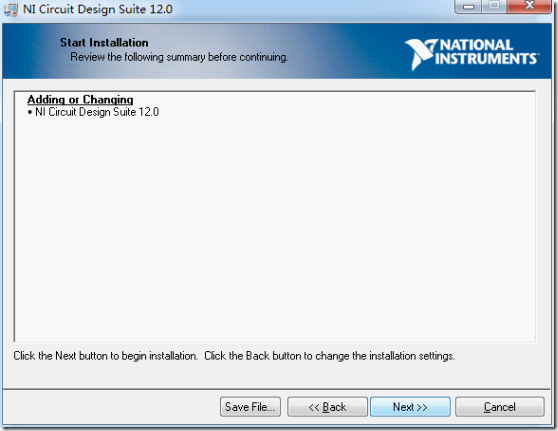Select the NI Circuit Design Suite 12.0 summary entry
This screenshot has width=558, height=431.
(97, 112)
